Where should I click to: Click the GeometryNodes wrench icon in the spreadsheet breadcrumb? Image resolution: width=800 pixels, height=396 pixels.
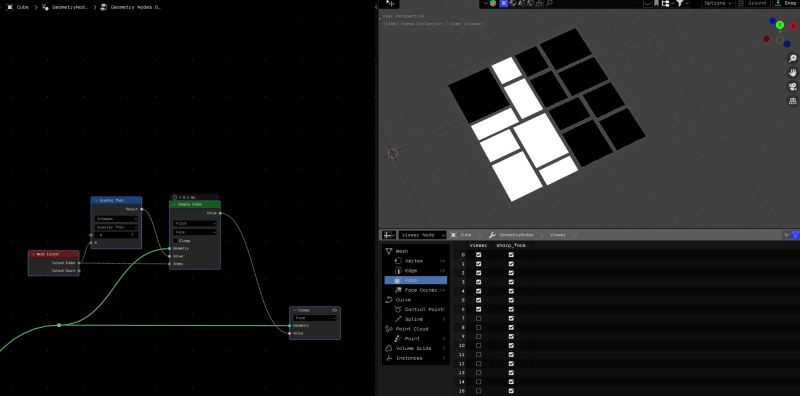[x=492, y=235]
